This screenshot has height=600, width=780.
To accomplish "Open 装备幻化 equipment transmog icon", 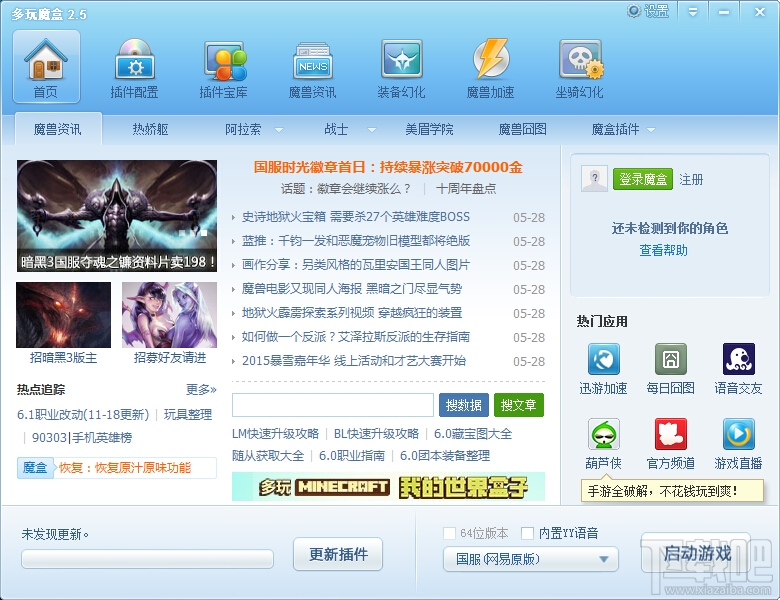I will point(401,69).
